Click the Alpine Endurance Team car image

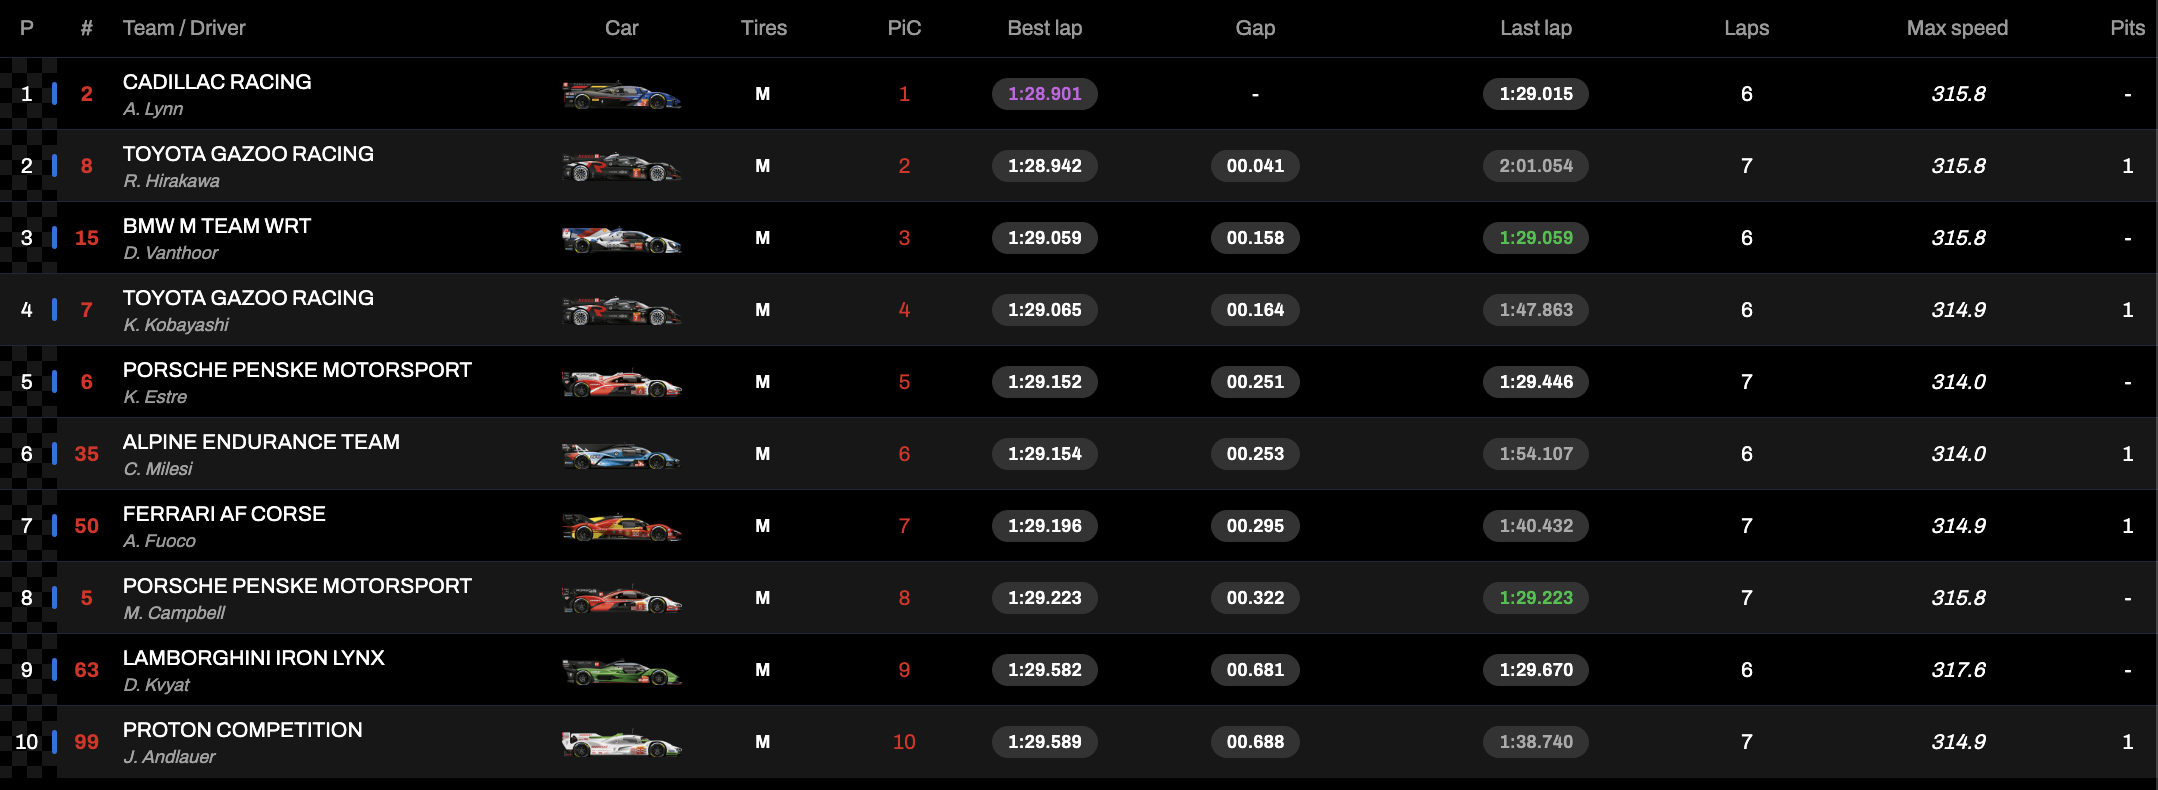point(621,455)
